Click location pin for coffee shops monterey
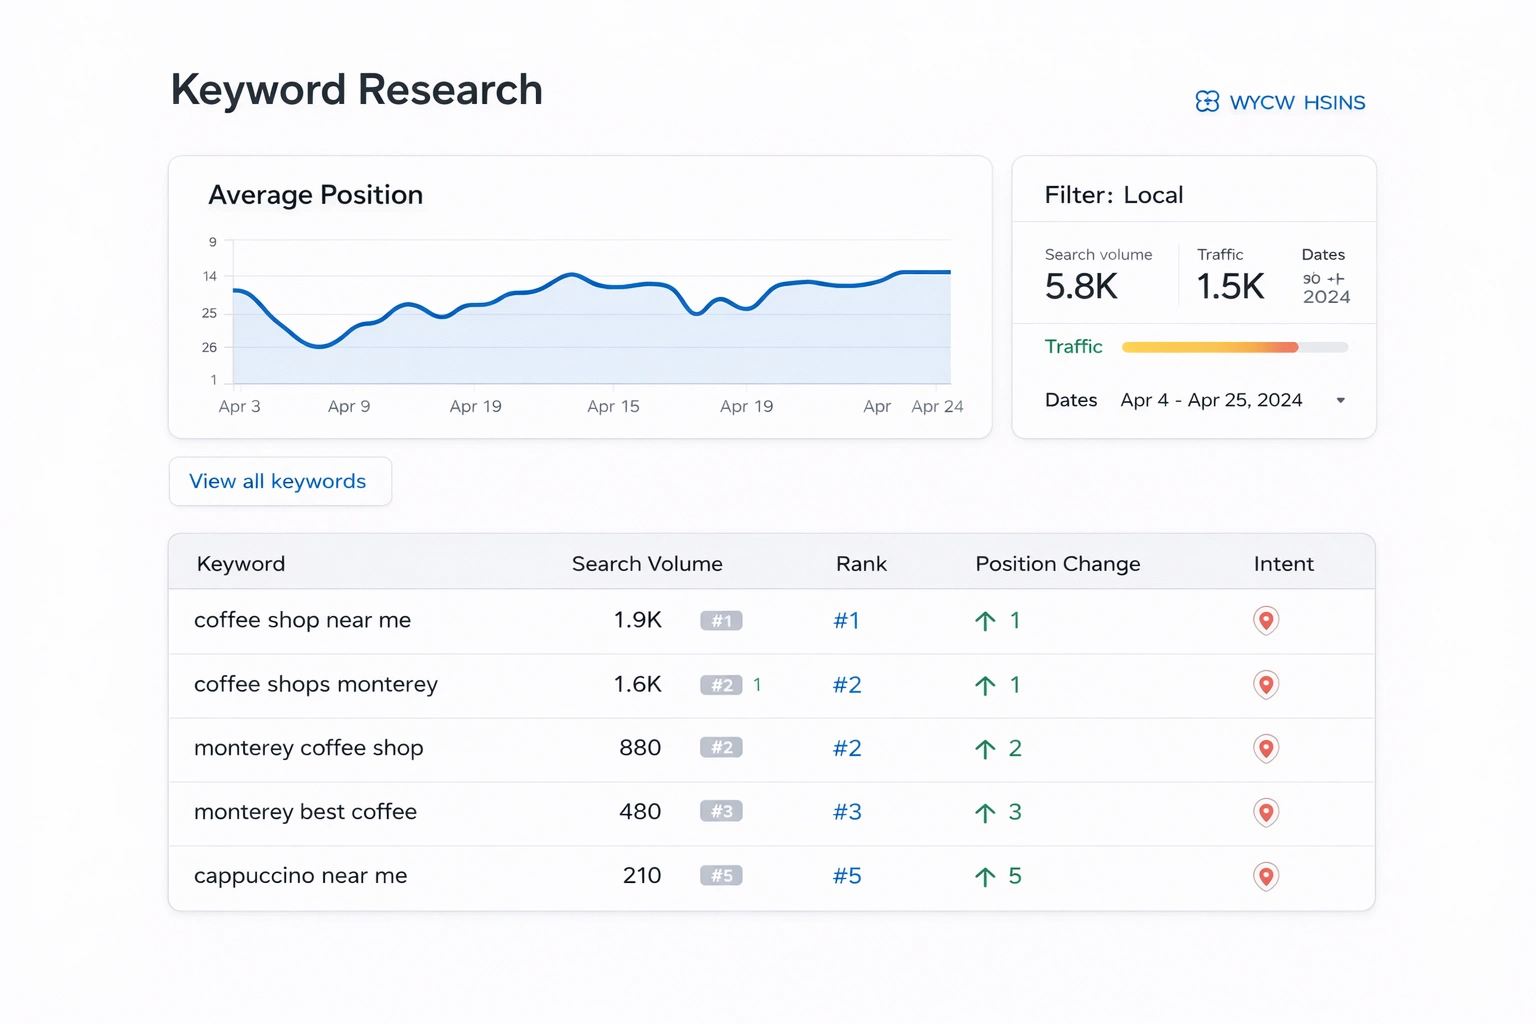 point(1266,685)
